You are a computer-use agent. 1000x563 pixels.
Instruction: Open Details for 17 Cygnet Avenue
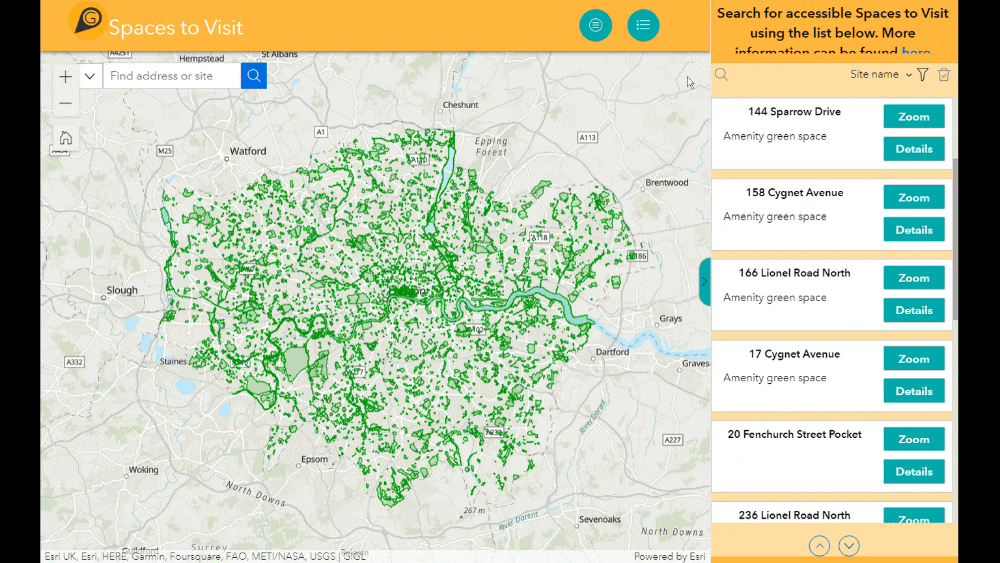[914, 391]
